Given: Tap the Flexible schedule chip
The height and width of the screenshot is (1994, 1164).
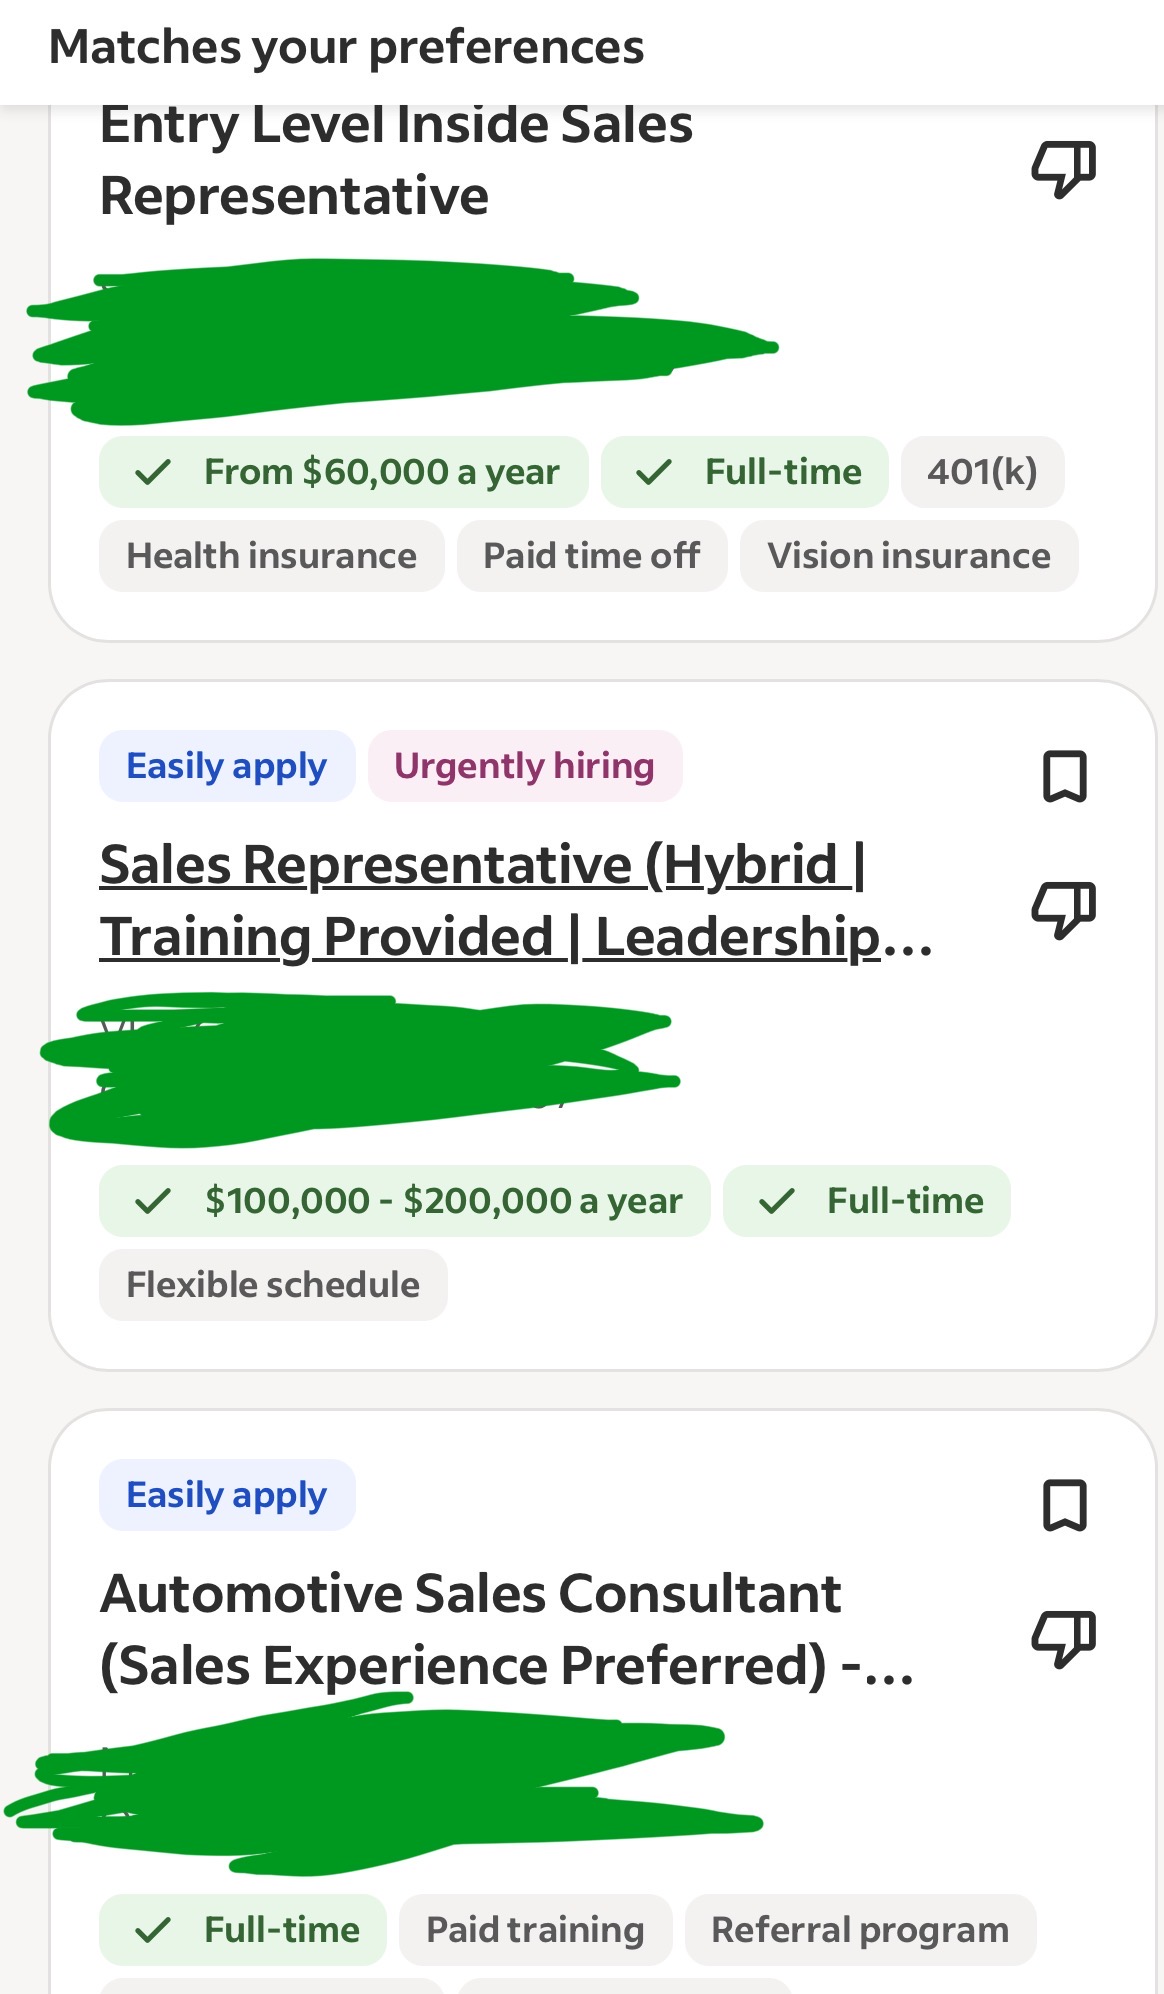Looking at the screenshot, I should (273, 1285).
